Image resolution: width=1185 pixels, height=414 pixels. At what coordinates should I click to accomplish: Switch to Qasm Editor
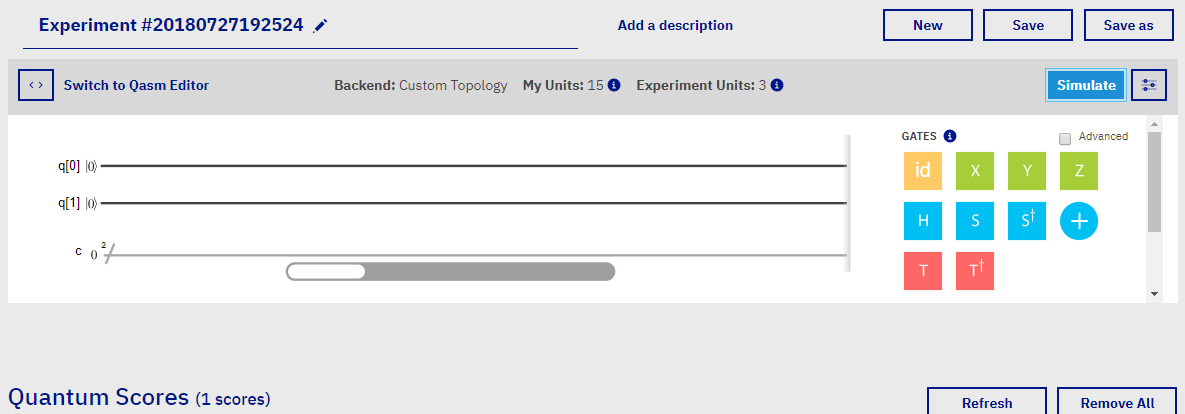136,85
